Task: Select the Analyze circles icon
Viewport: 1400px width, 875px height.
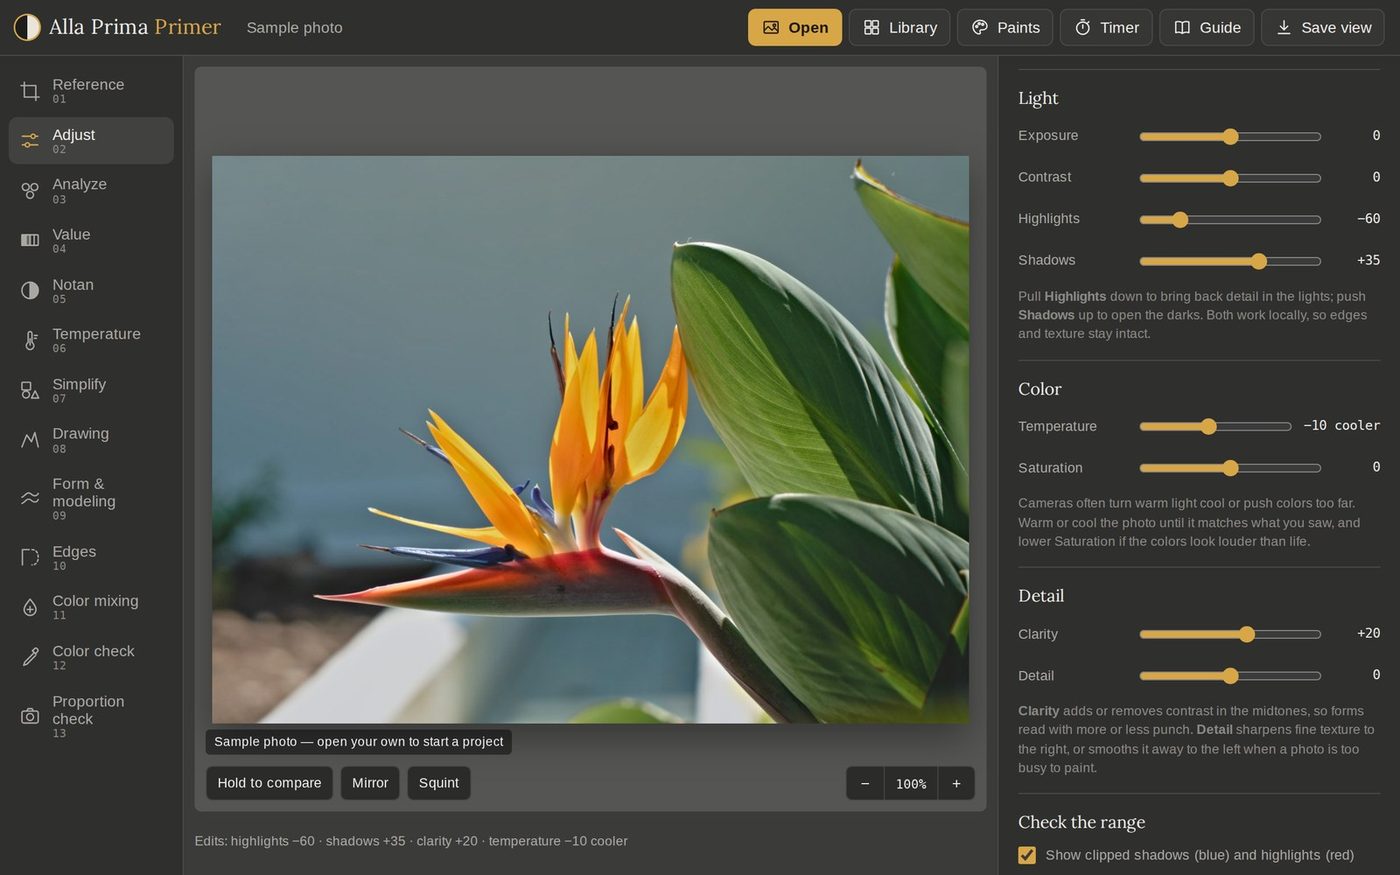Action: (30, 191)
